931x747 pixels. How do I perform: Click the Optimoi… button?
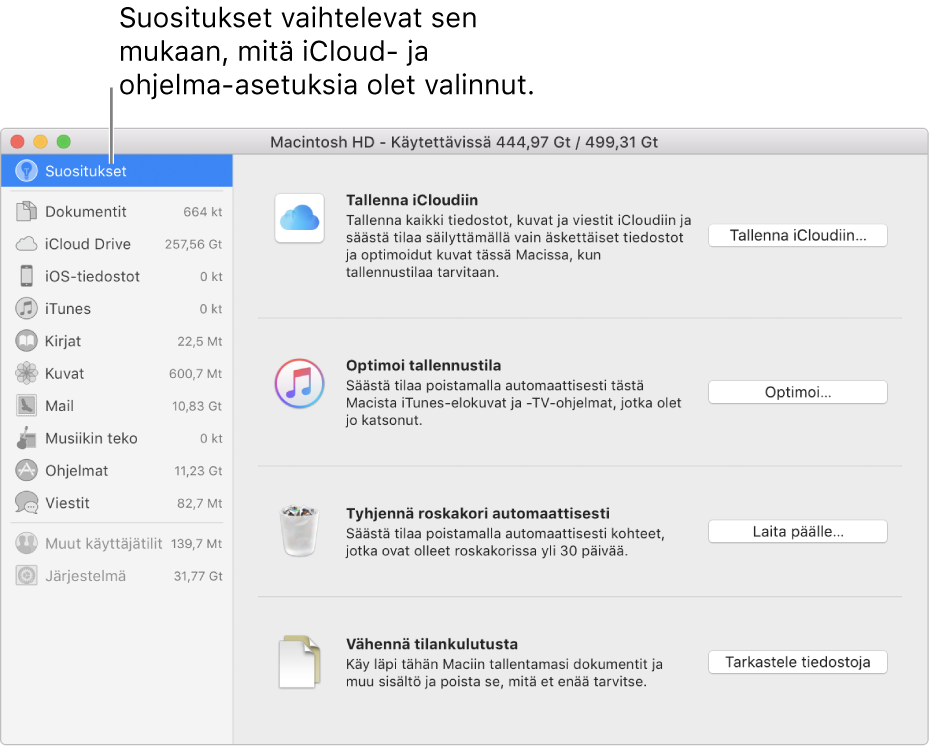coord(797,392)
